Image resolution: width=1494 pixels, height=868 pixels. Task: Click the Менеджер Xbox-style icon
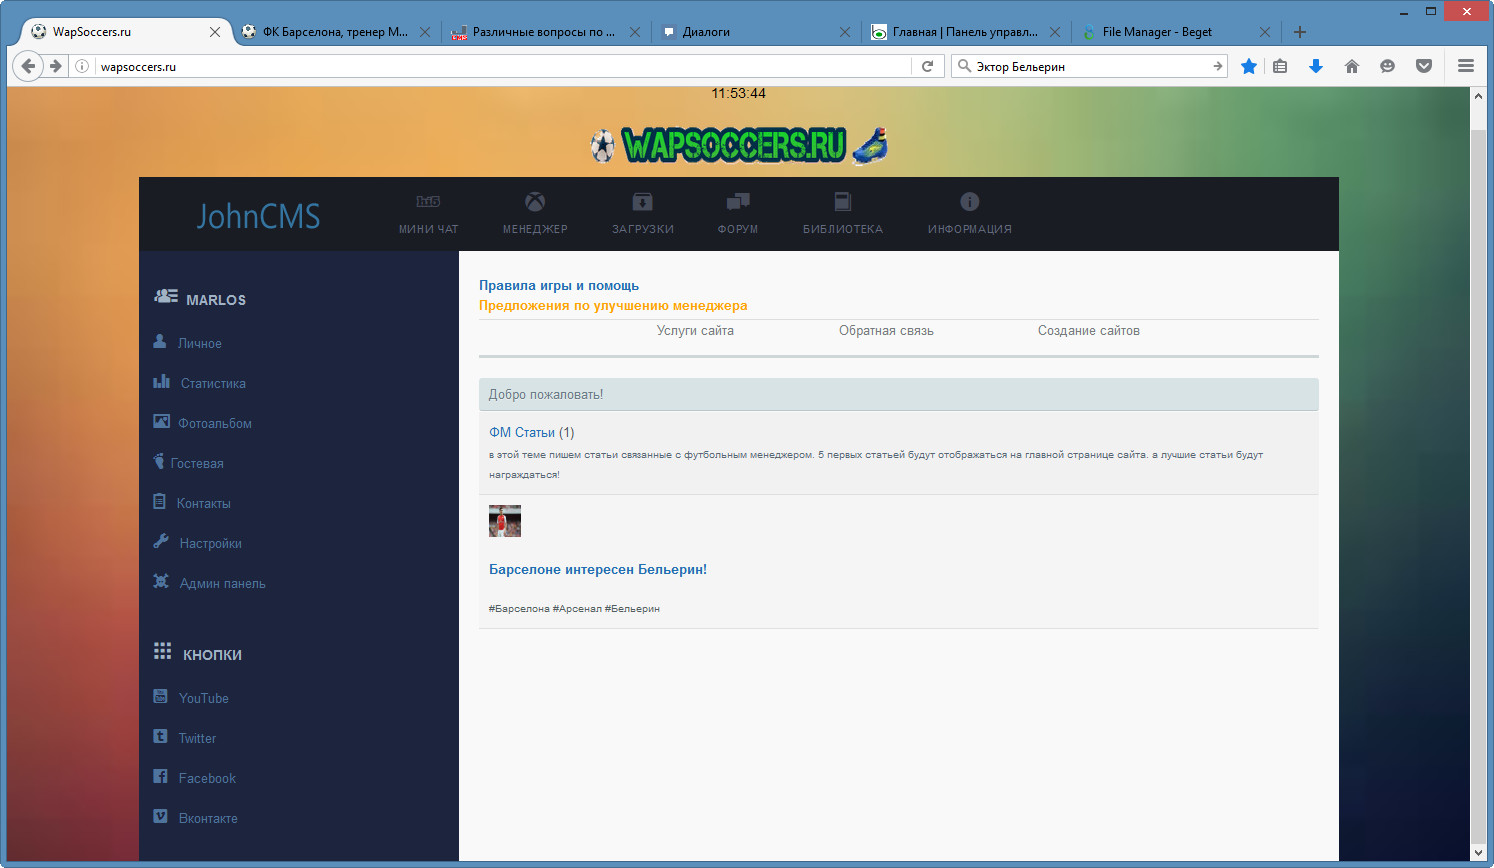[x=535, y=203]
